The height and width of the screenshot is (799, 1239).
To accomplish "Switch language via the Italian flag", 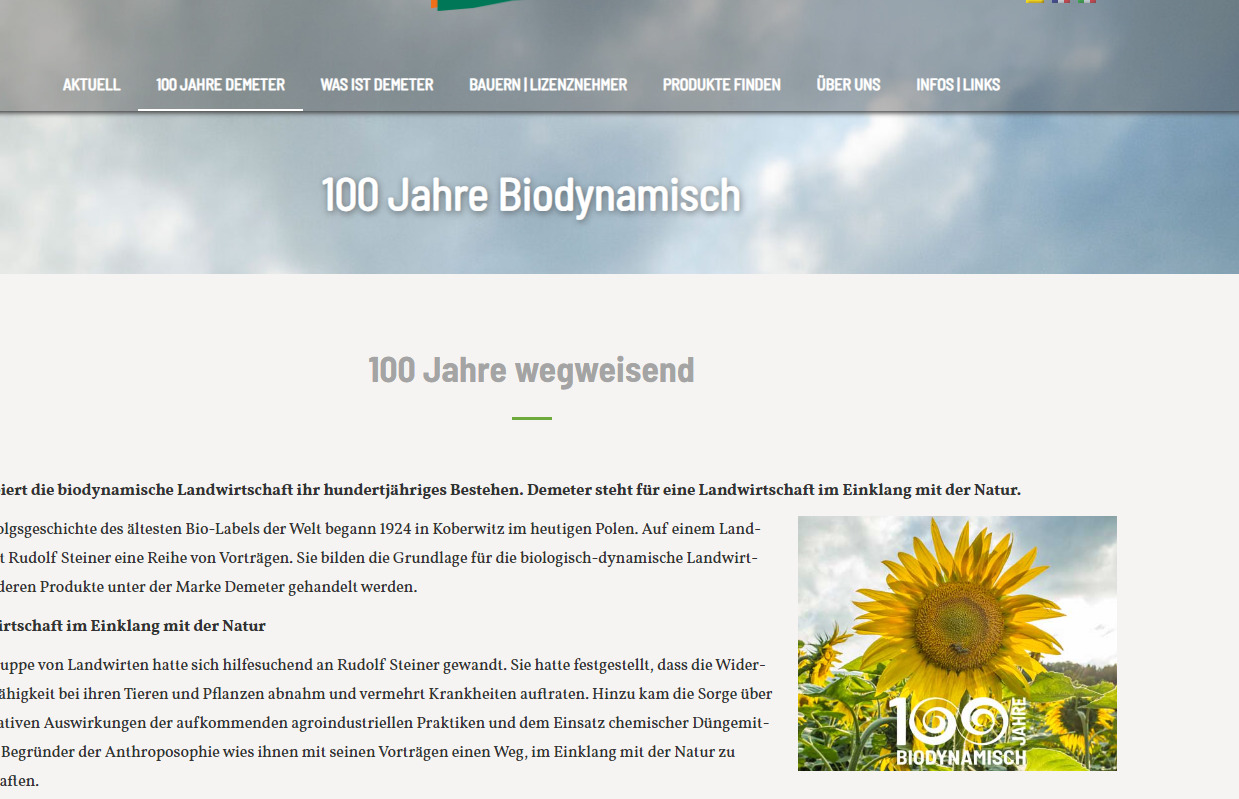I will pyautogui.click(x=1087, y=2).
